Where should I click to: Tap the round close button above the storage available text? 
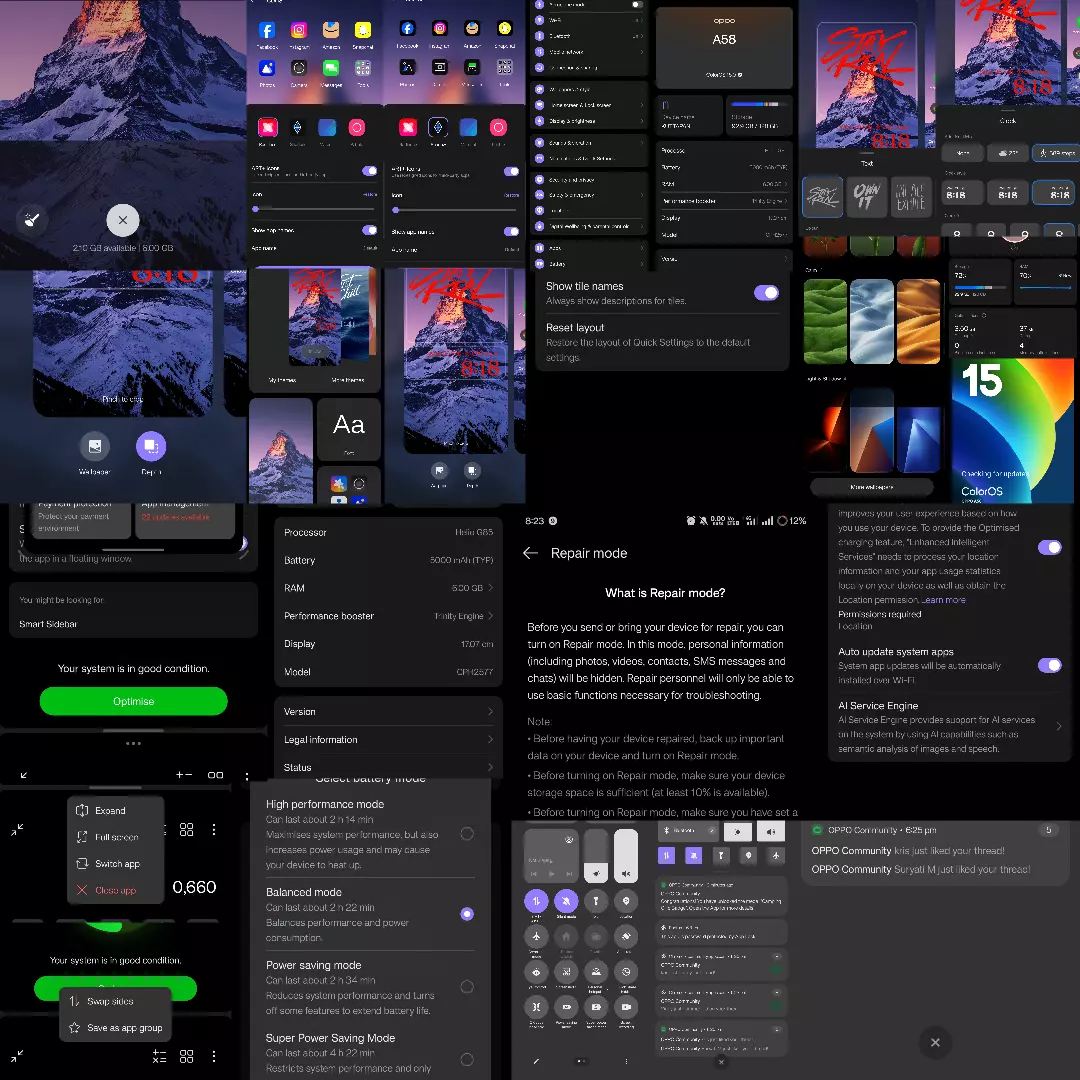pos(123,220)
